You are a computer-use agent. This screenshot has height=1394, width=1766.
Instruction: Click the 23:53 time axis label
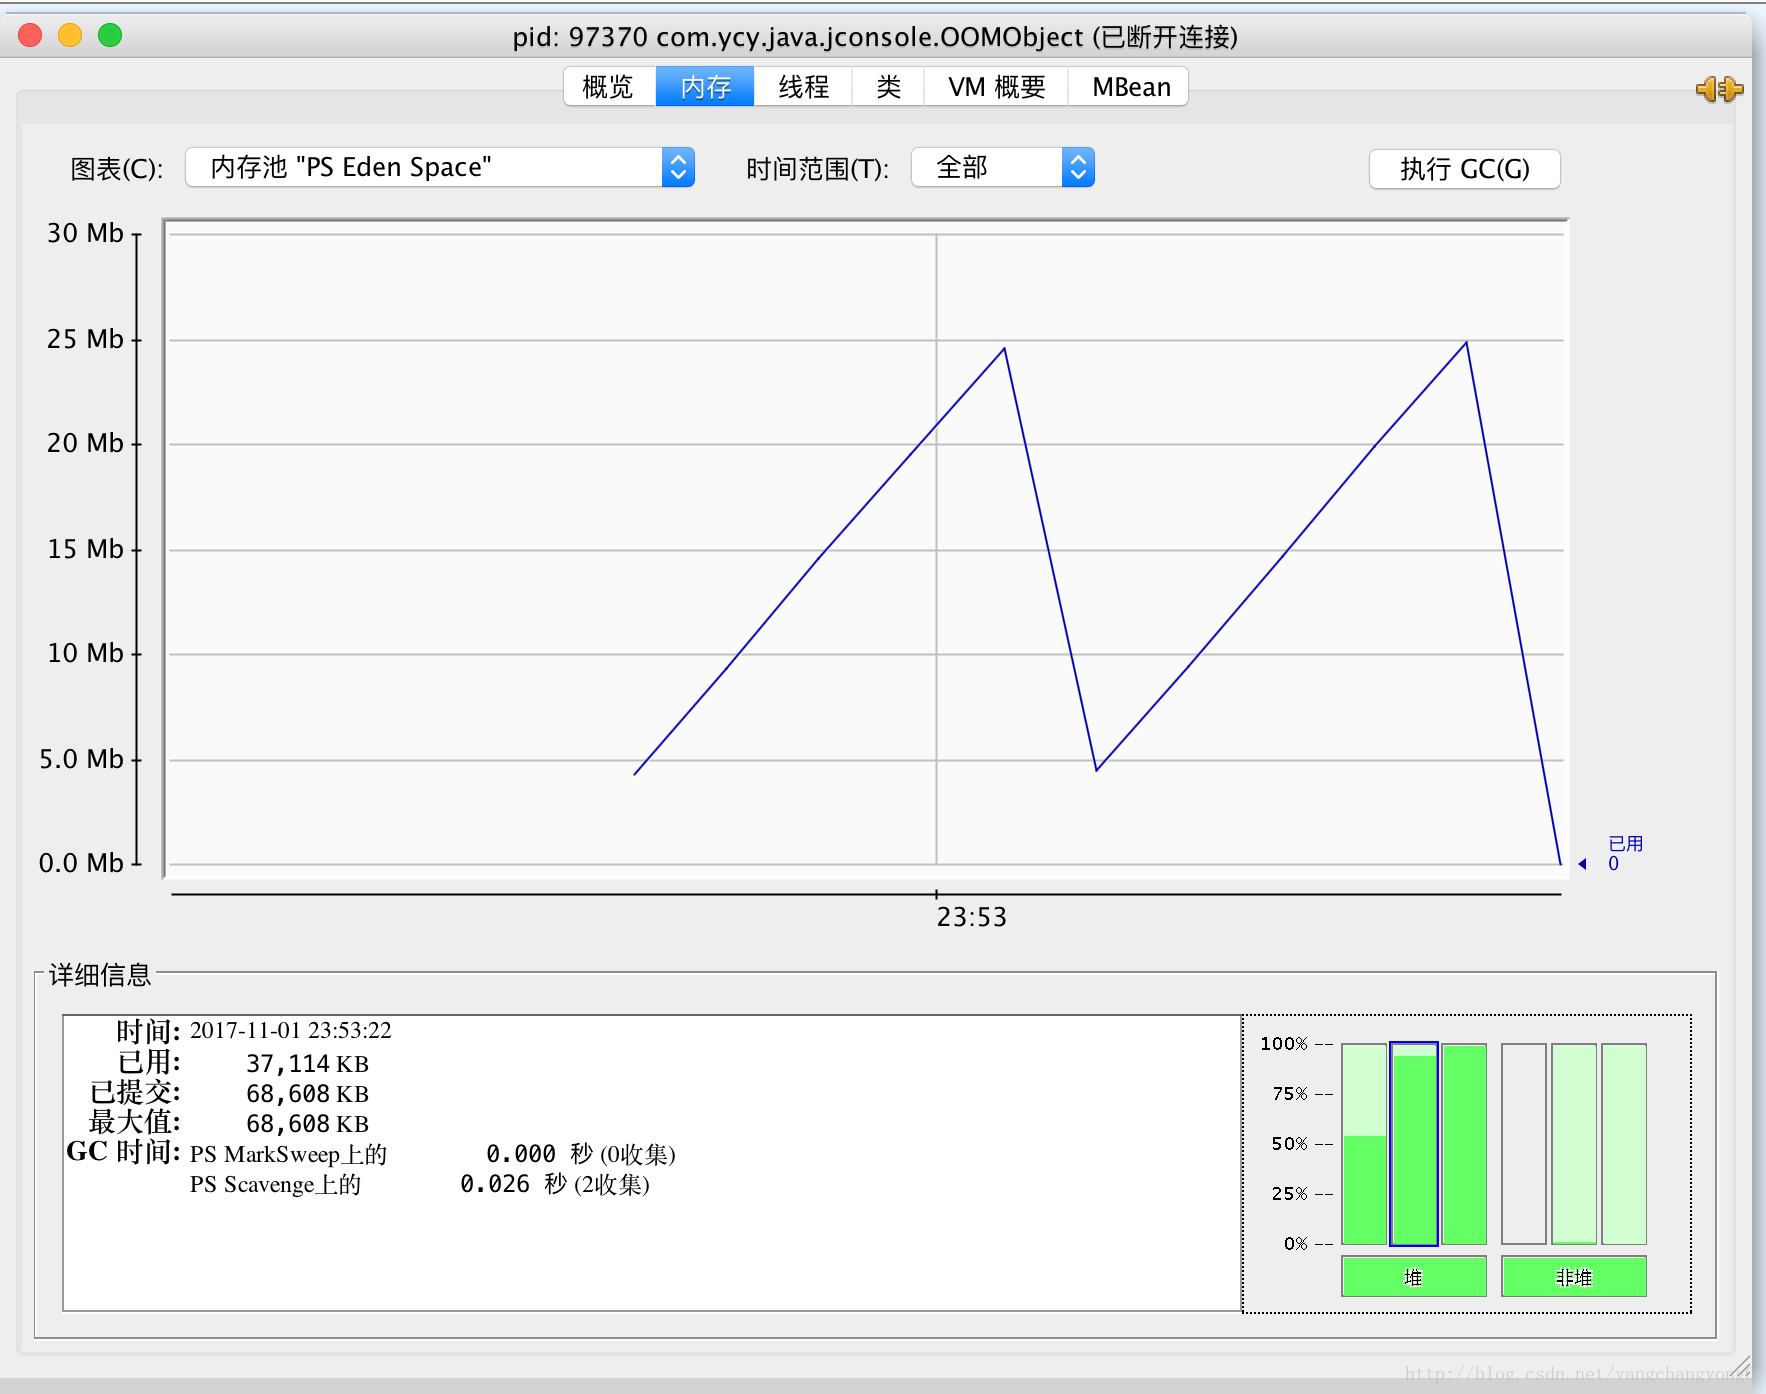(971, 917)
